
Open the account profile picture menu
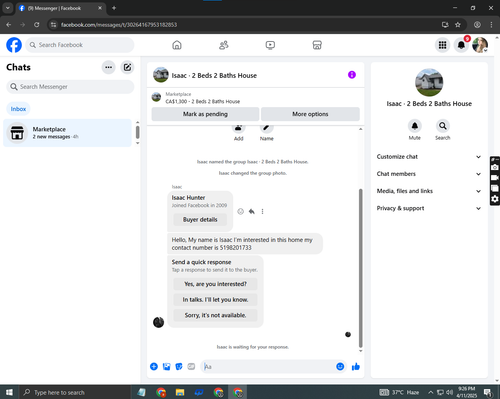click(x=480, y=45)
